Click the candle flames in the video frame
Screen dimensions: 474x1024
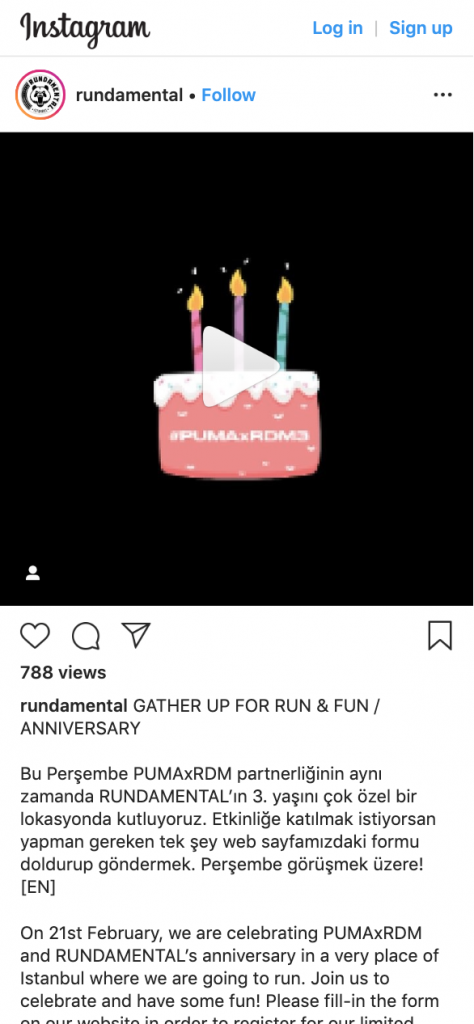pyautogui.click(x=240, y=286)
